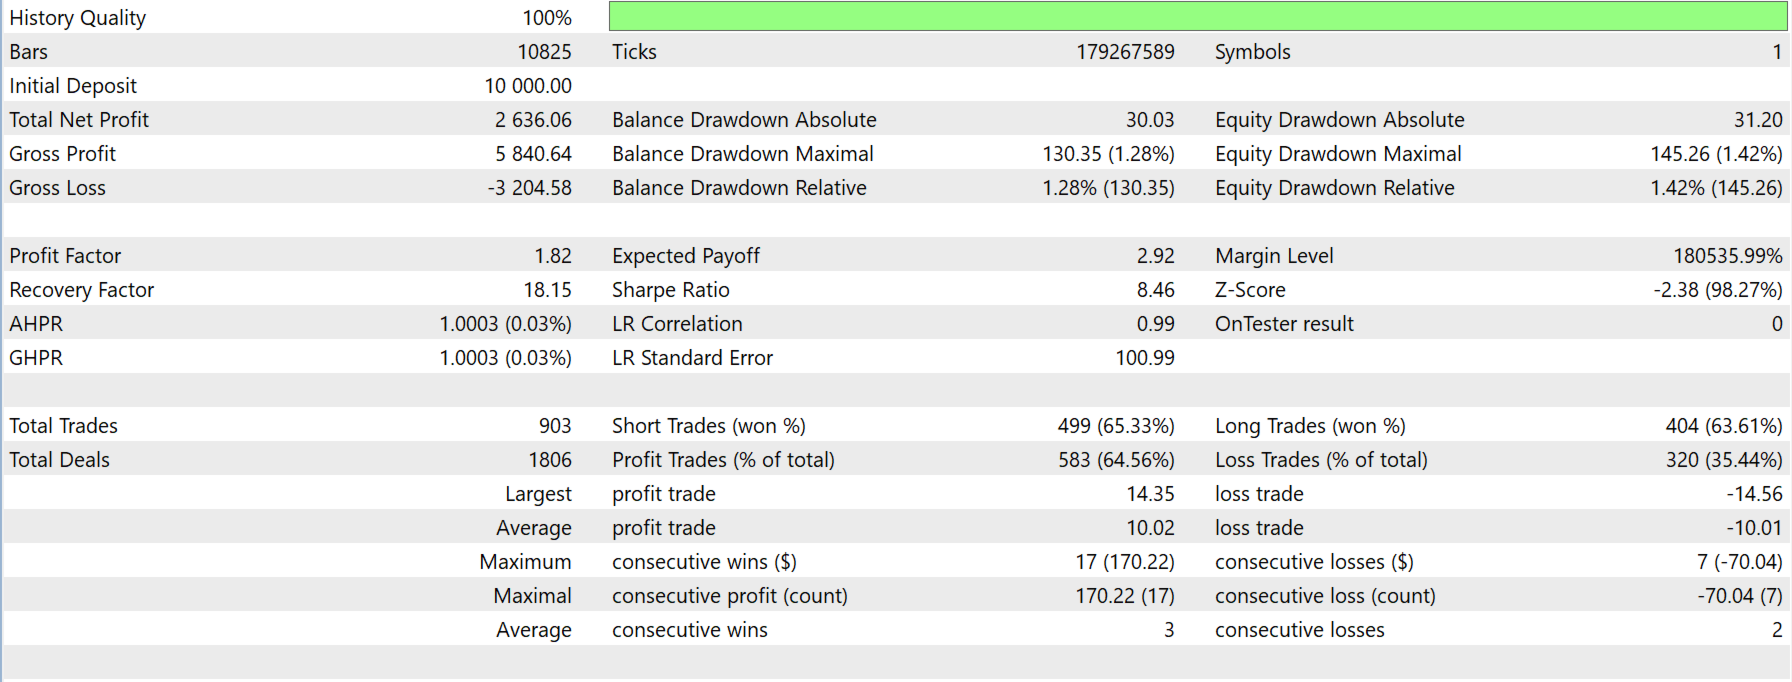Screen dimensions: 1792x682
Task: Click the largest loss trade value -14.56
Action: click(1754, 494)
